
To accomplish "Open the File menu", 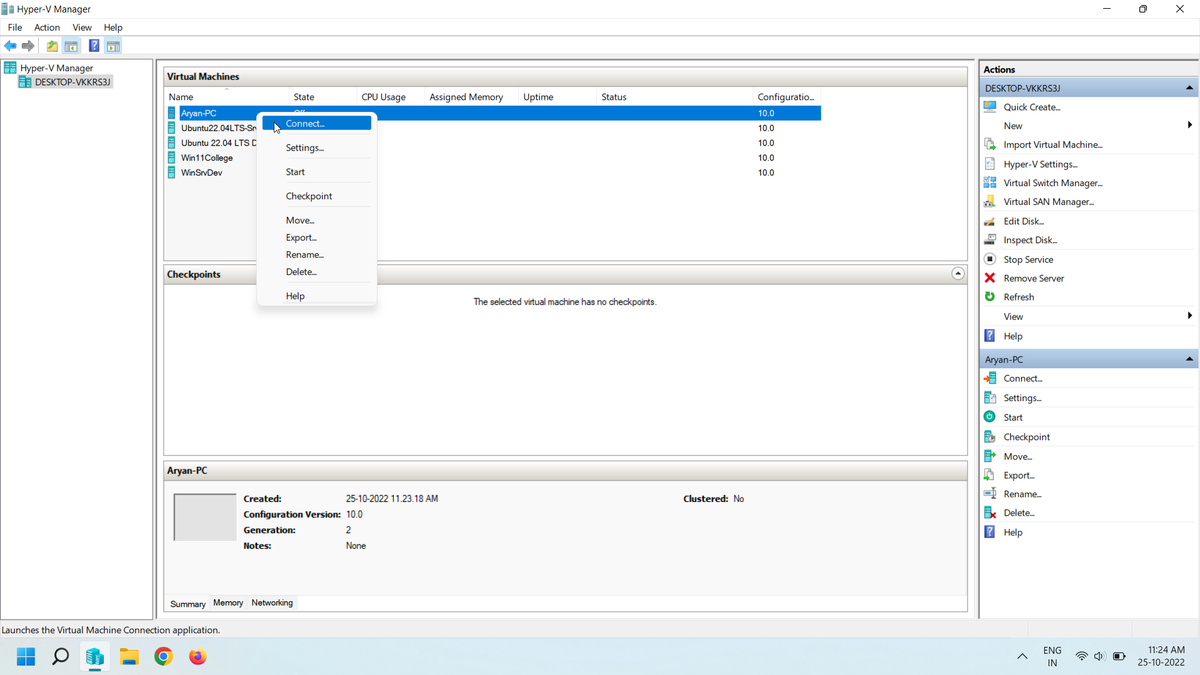I will click(15, 28).
